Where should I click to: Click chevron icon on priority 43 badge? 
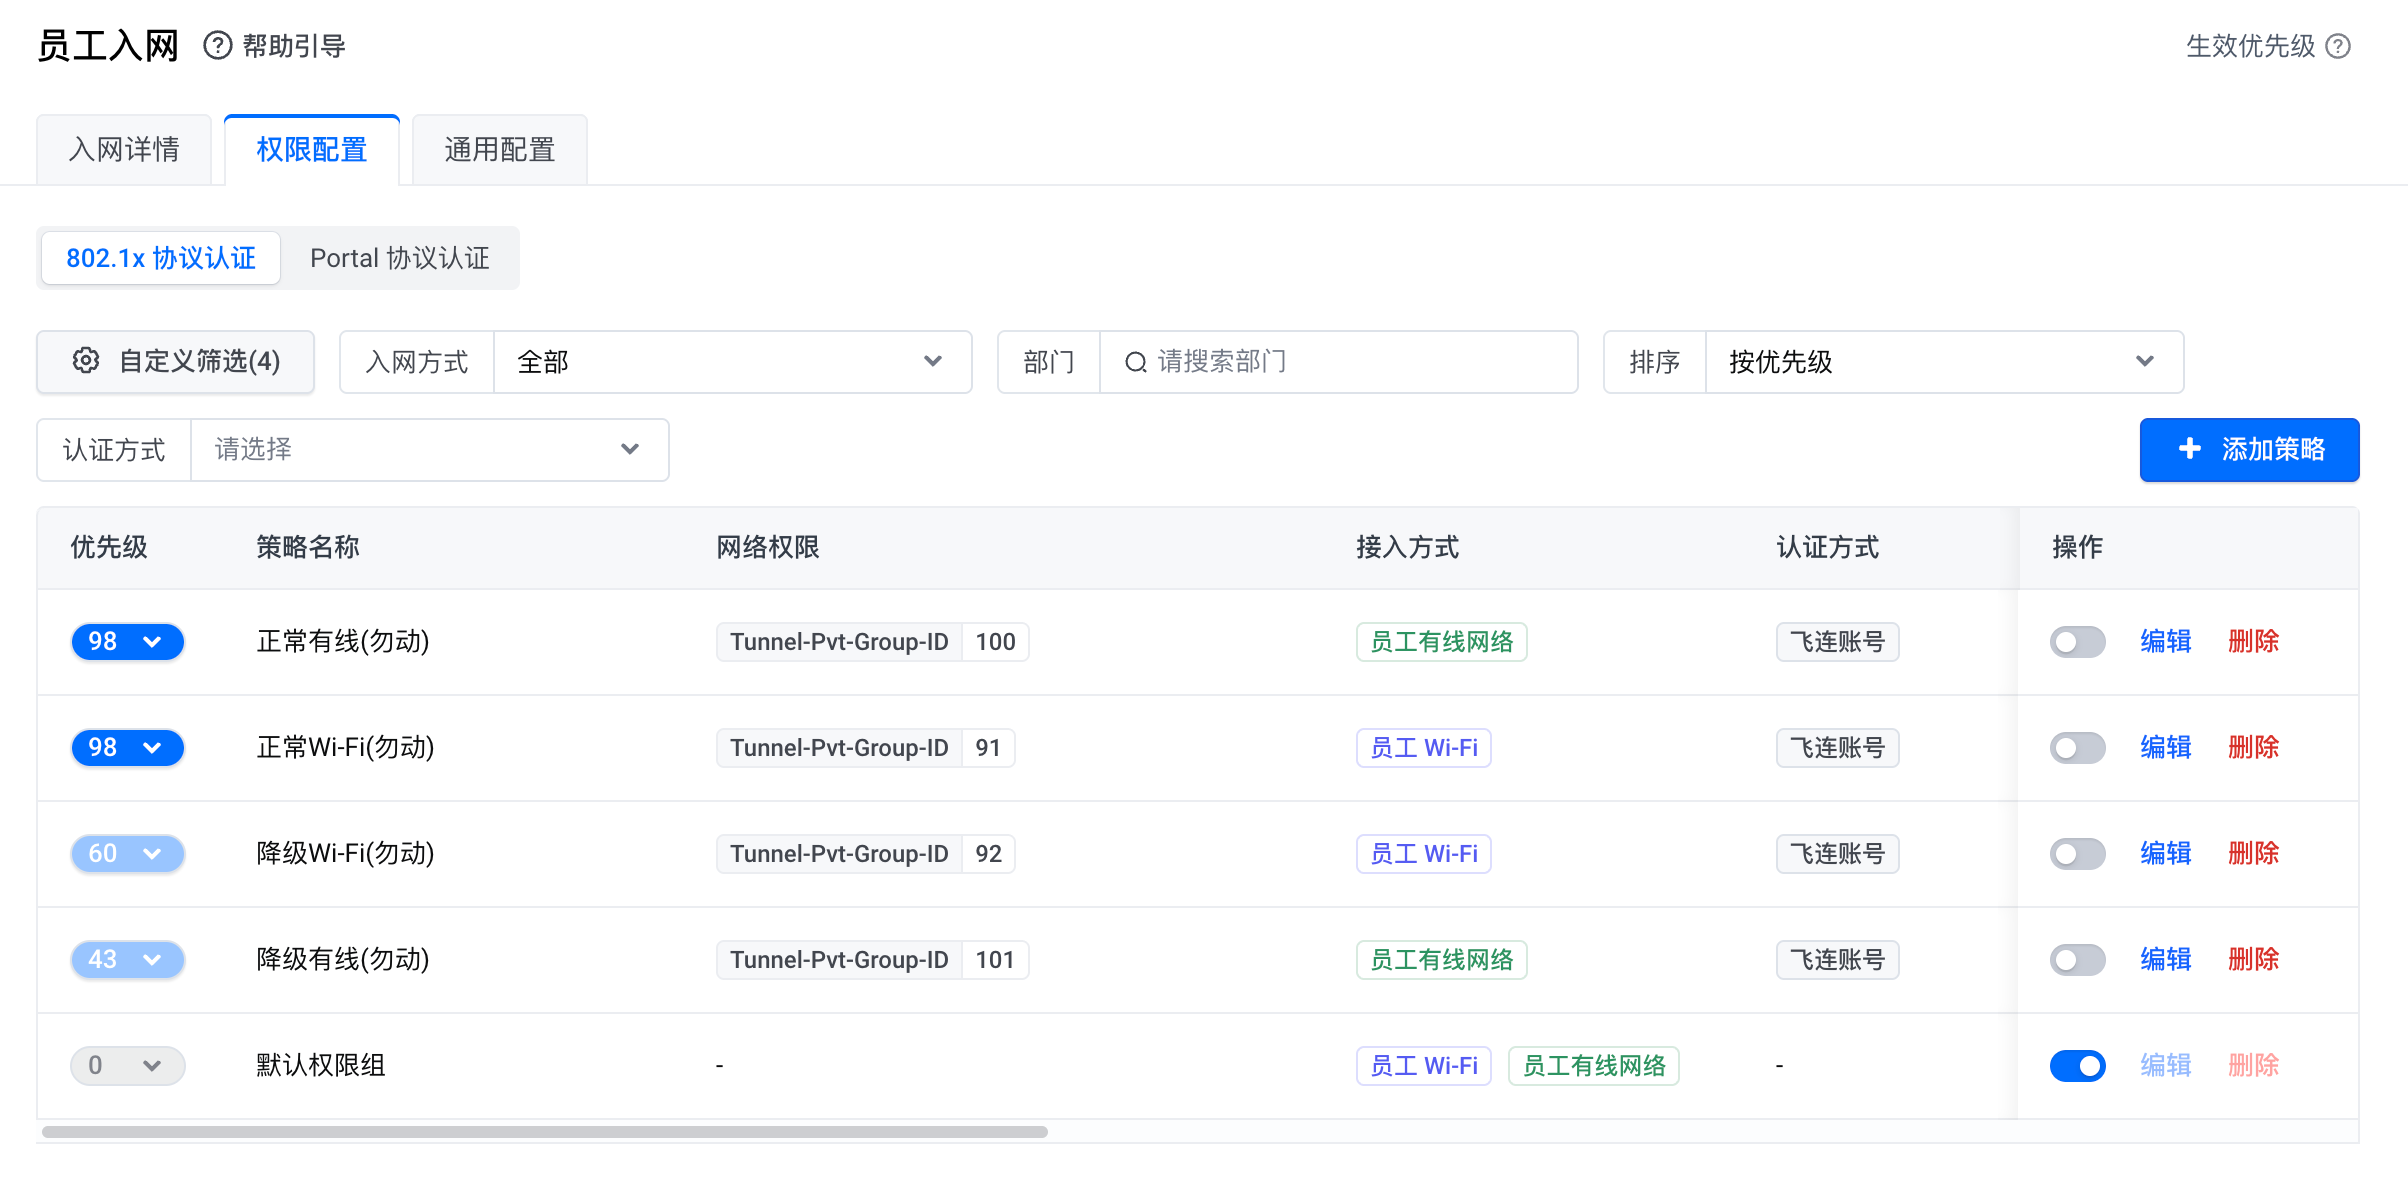[x=152, y=960]
